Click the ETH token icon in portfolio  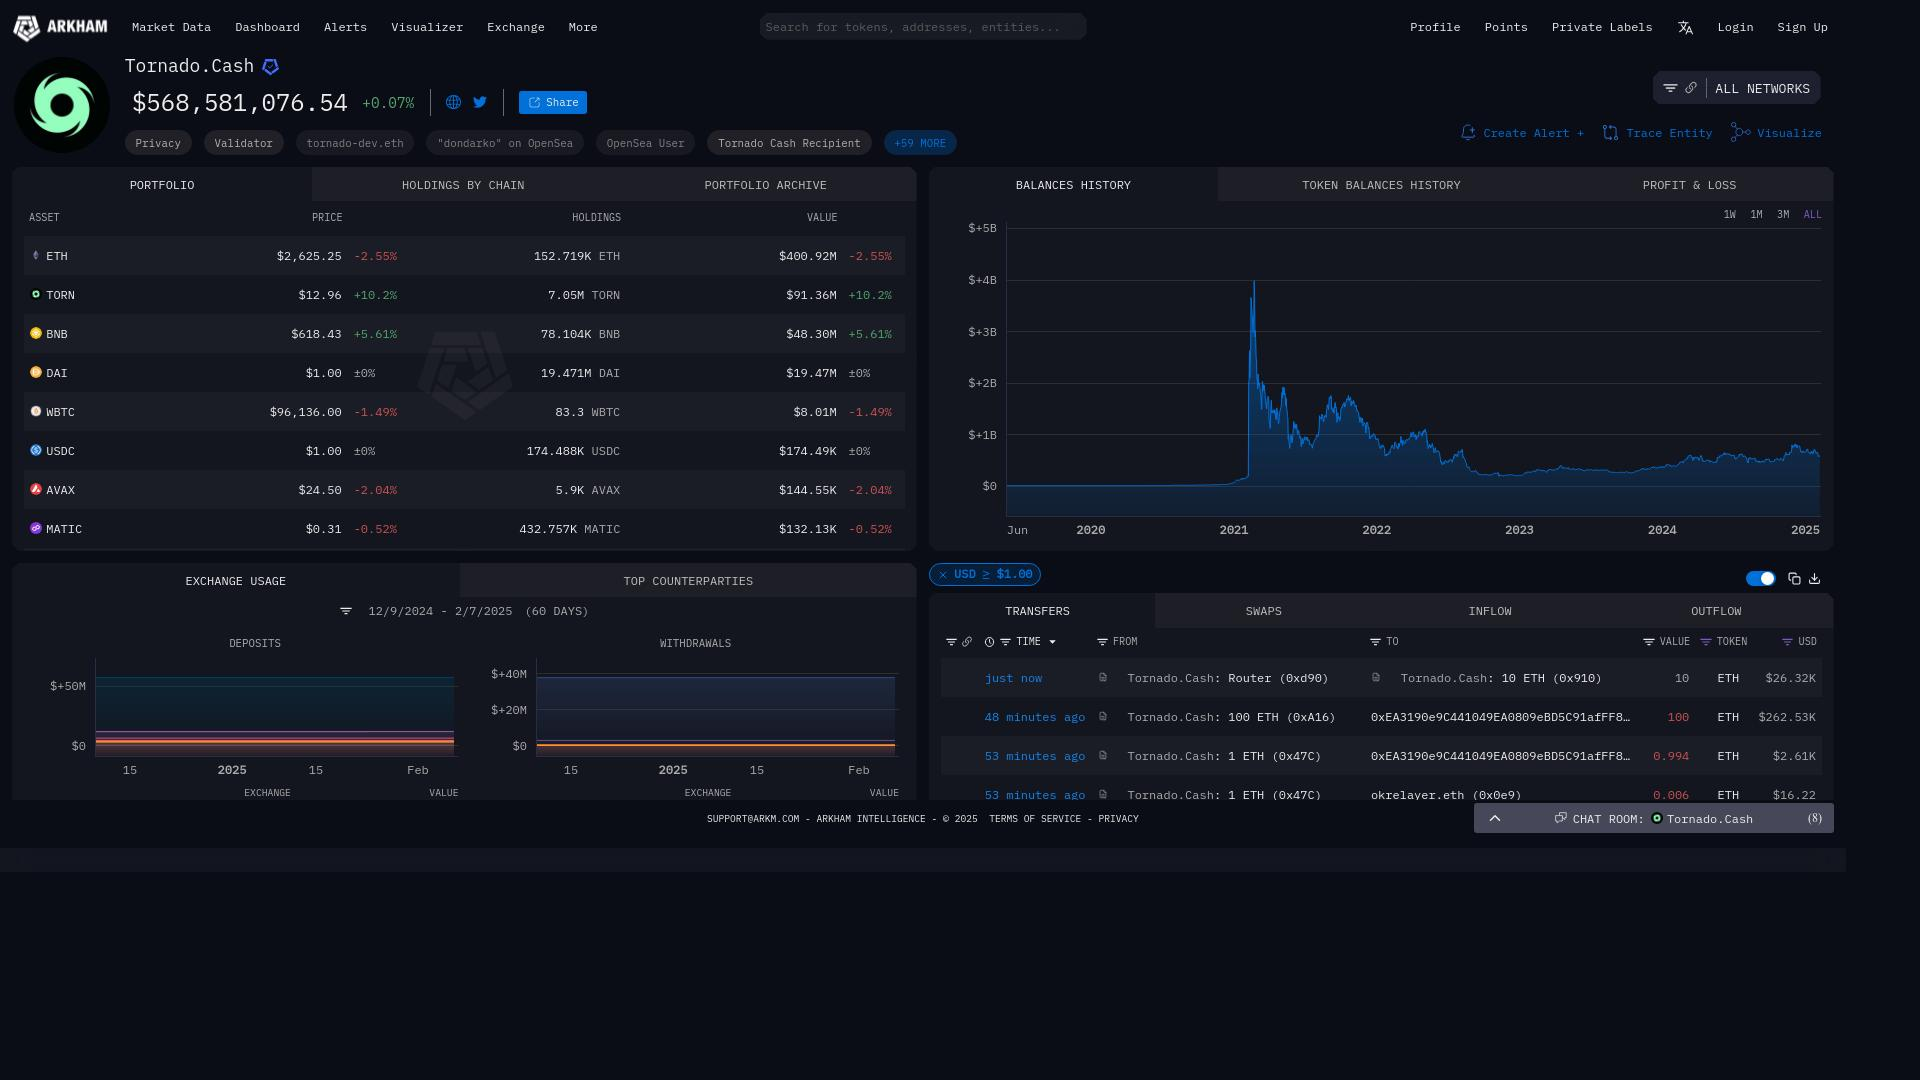click(x=36, y=256)
